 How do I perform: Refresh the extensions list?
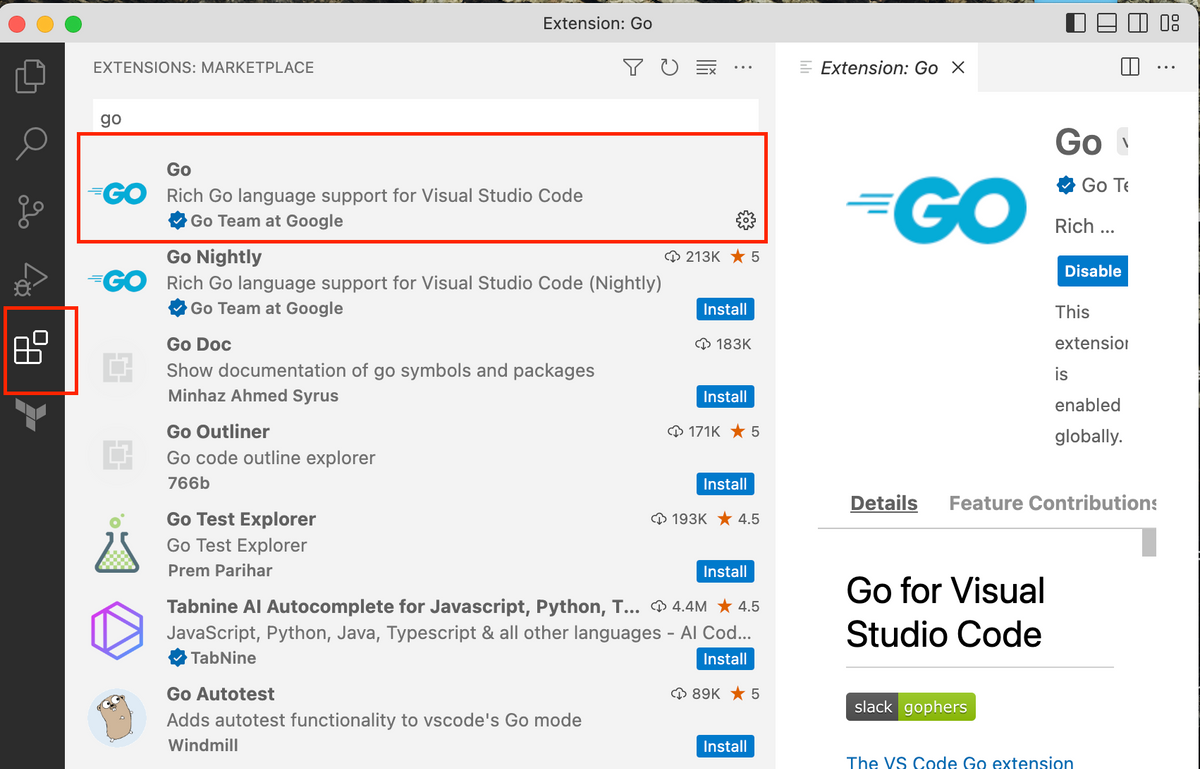coord(669,67)
